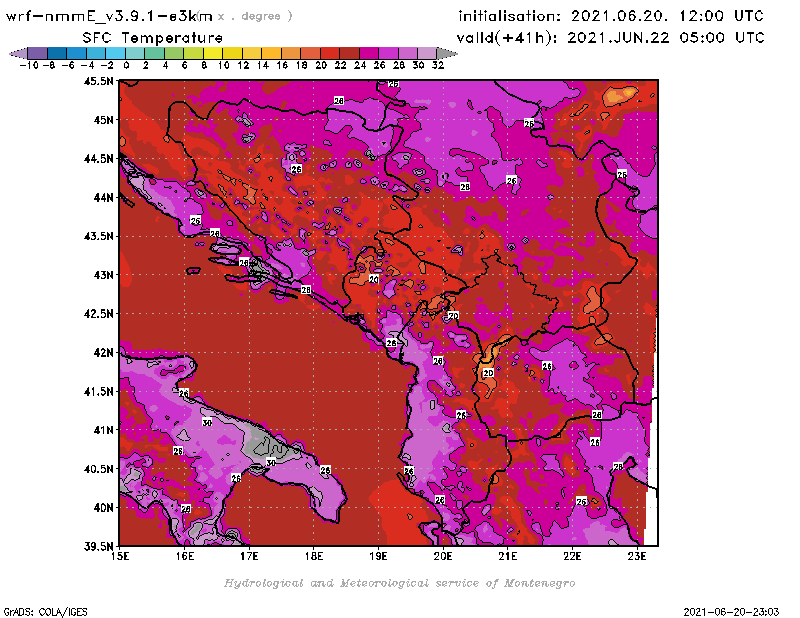Click legend swatch between 26 and 28
This screenshot has height=618, width=800.
(388, 53)
